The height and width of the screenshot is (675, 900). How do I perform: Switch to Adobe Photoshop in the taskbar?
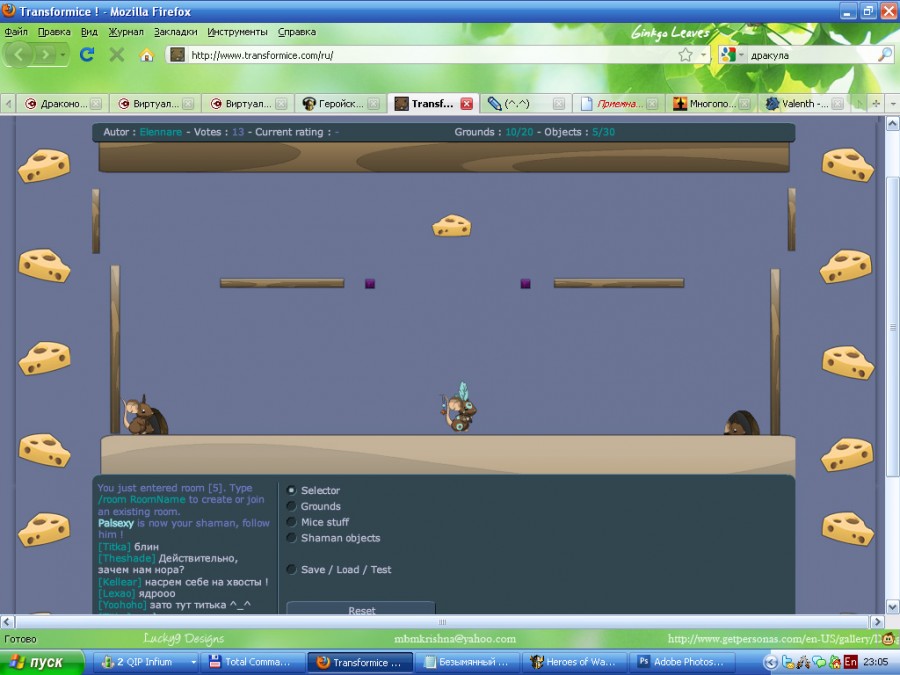[683, 662]
